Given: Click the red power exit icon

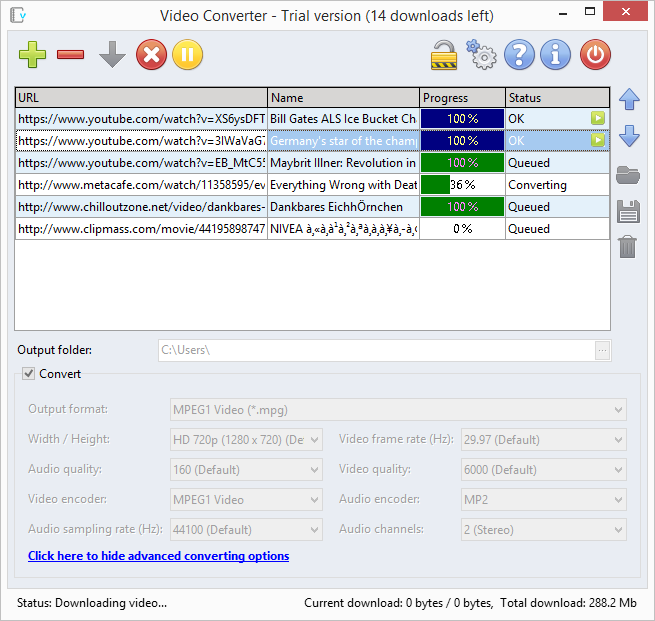Looking at the screenshot, I should [596, 54].
